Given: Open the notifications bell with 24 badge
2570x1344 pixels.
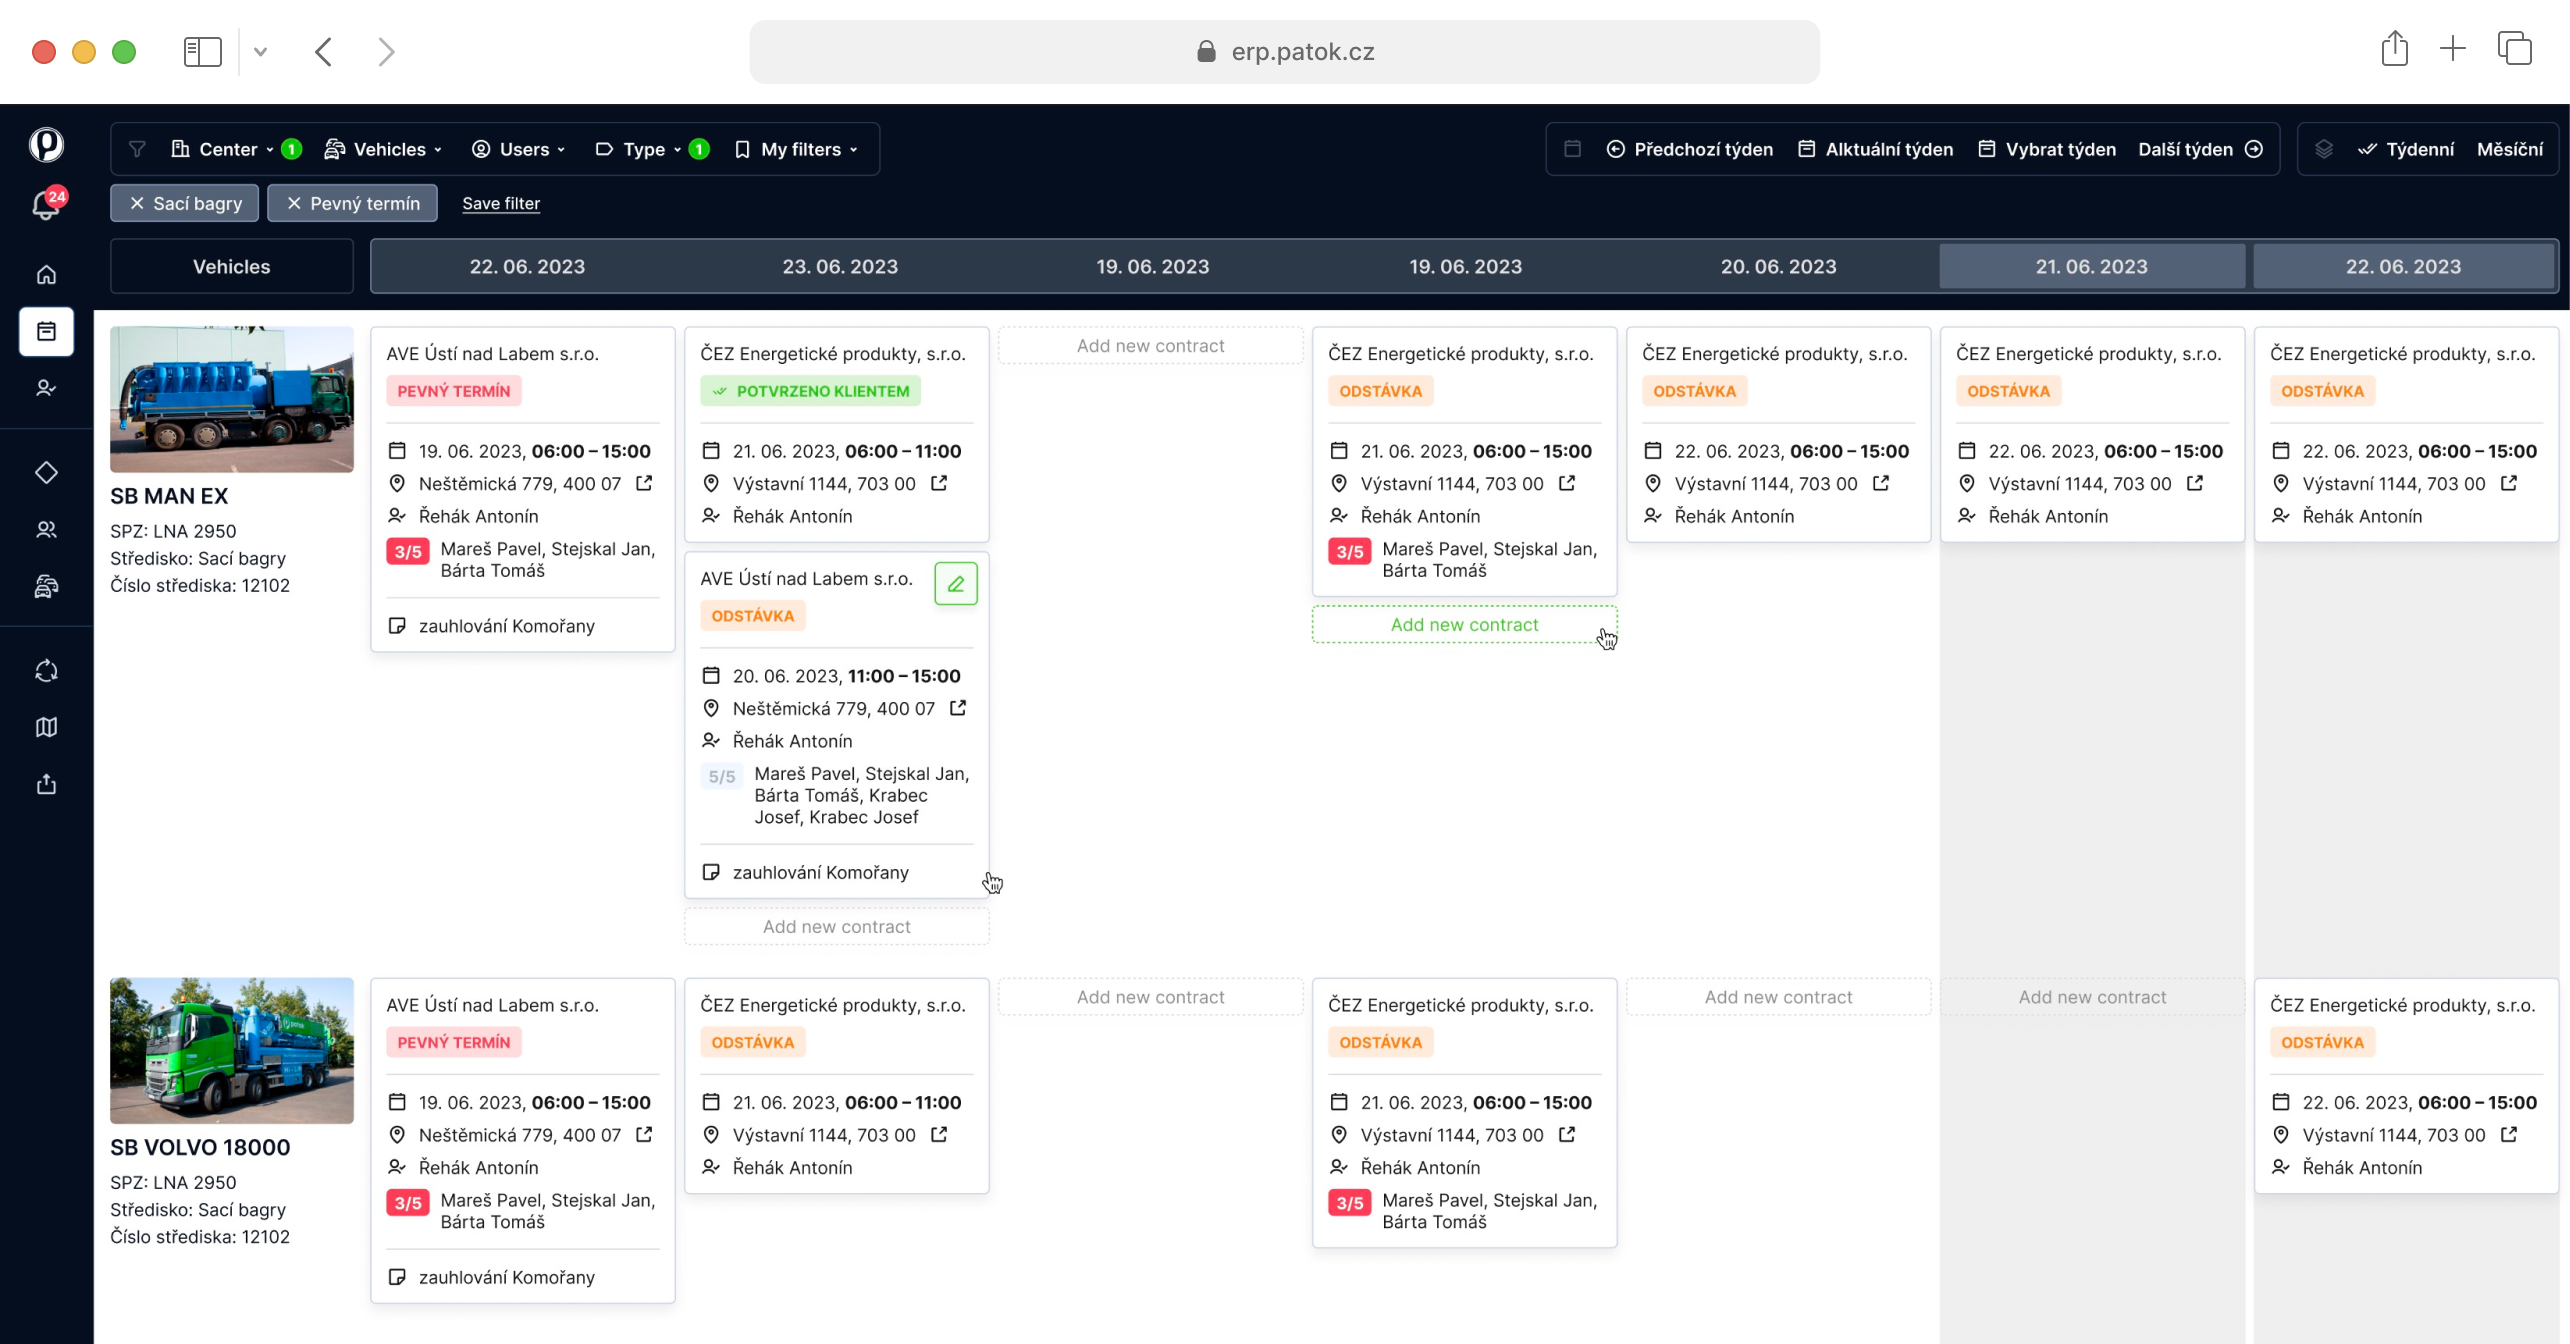Looking at the screenshot, I should pyautogui.click(x=46, y=204).
